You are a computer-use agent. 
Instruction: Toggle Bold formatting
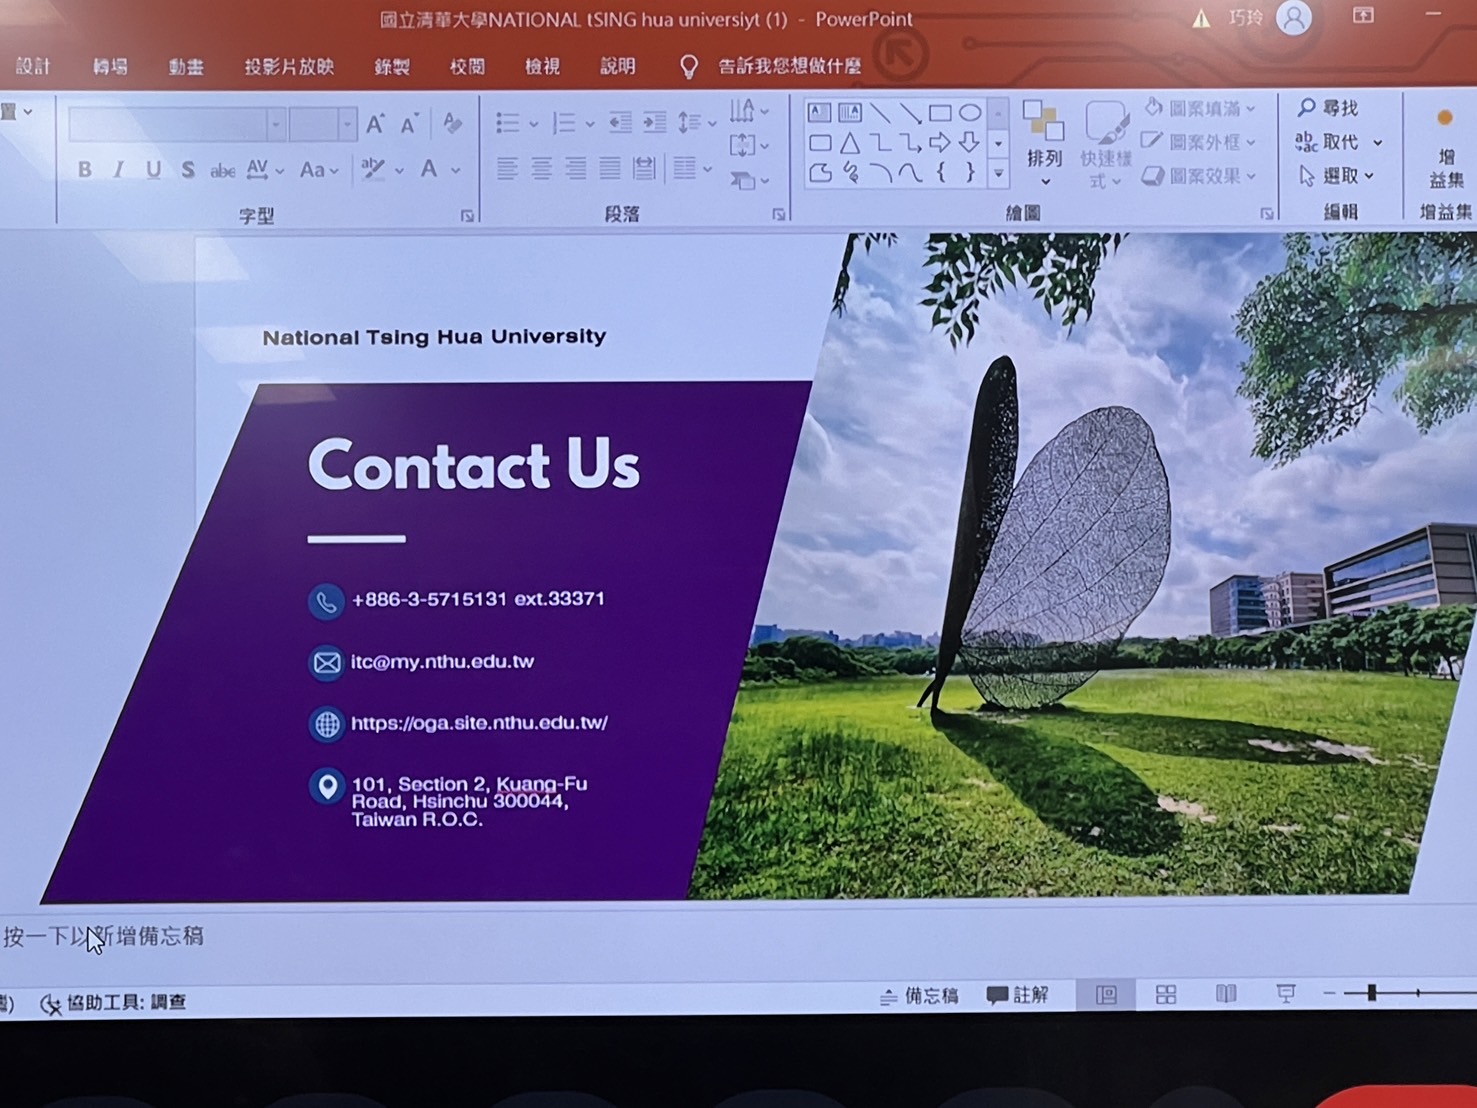[85, 170]
